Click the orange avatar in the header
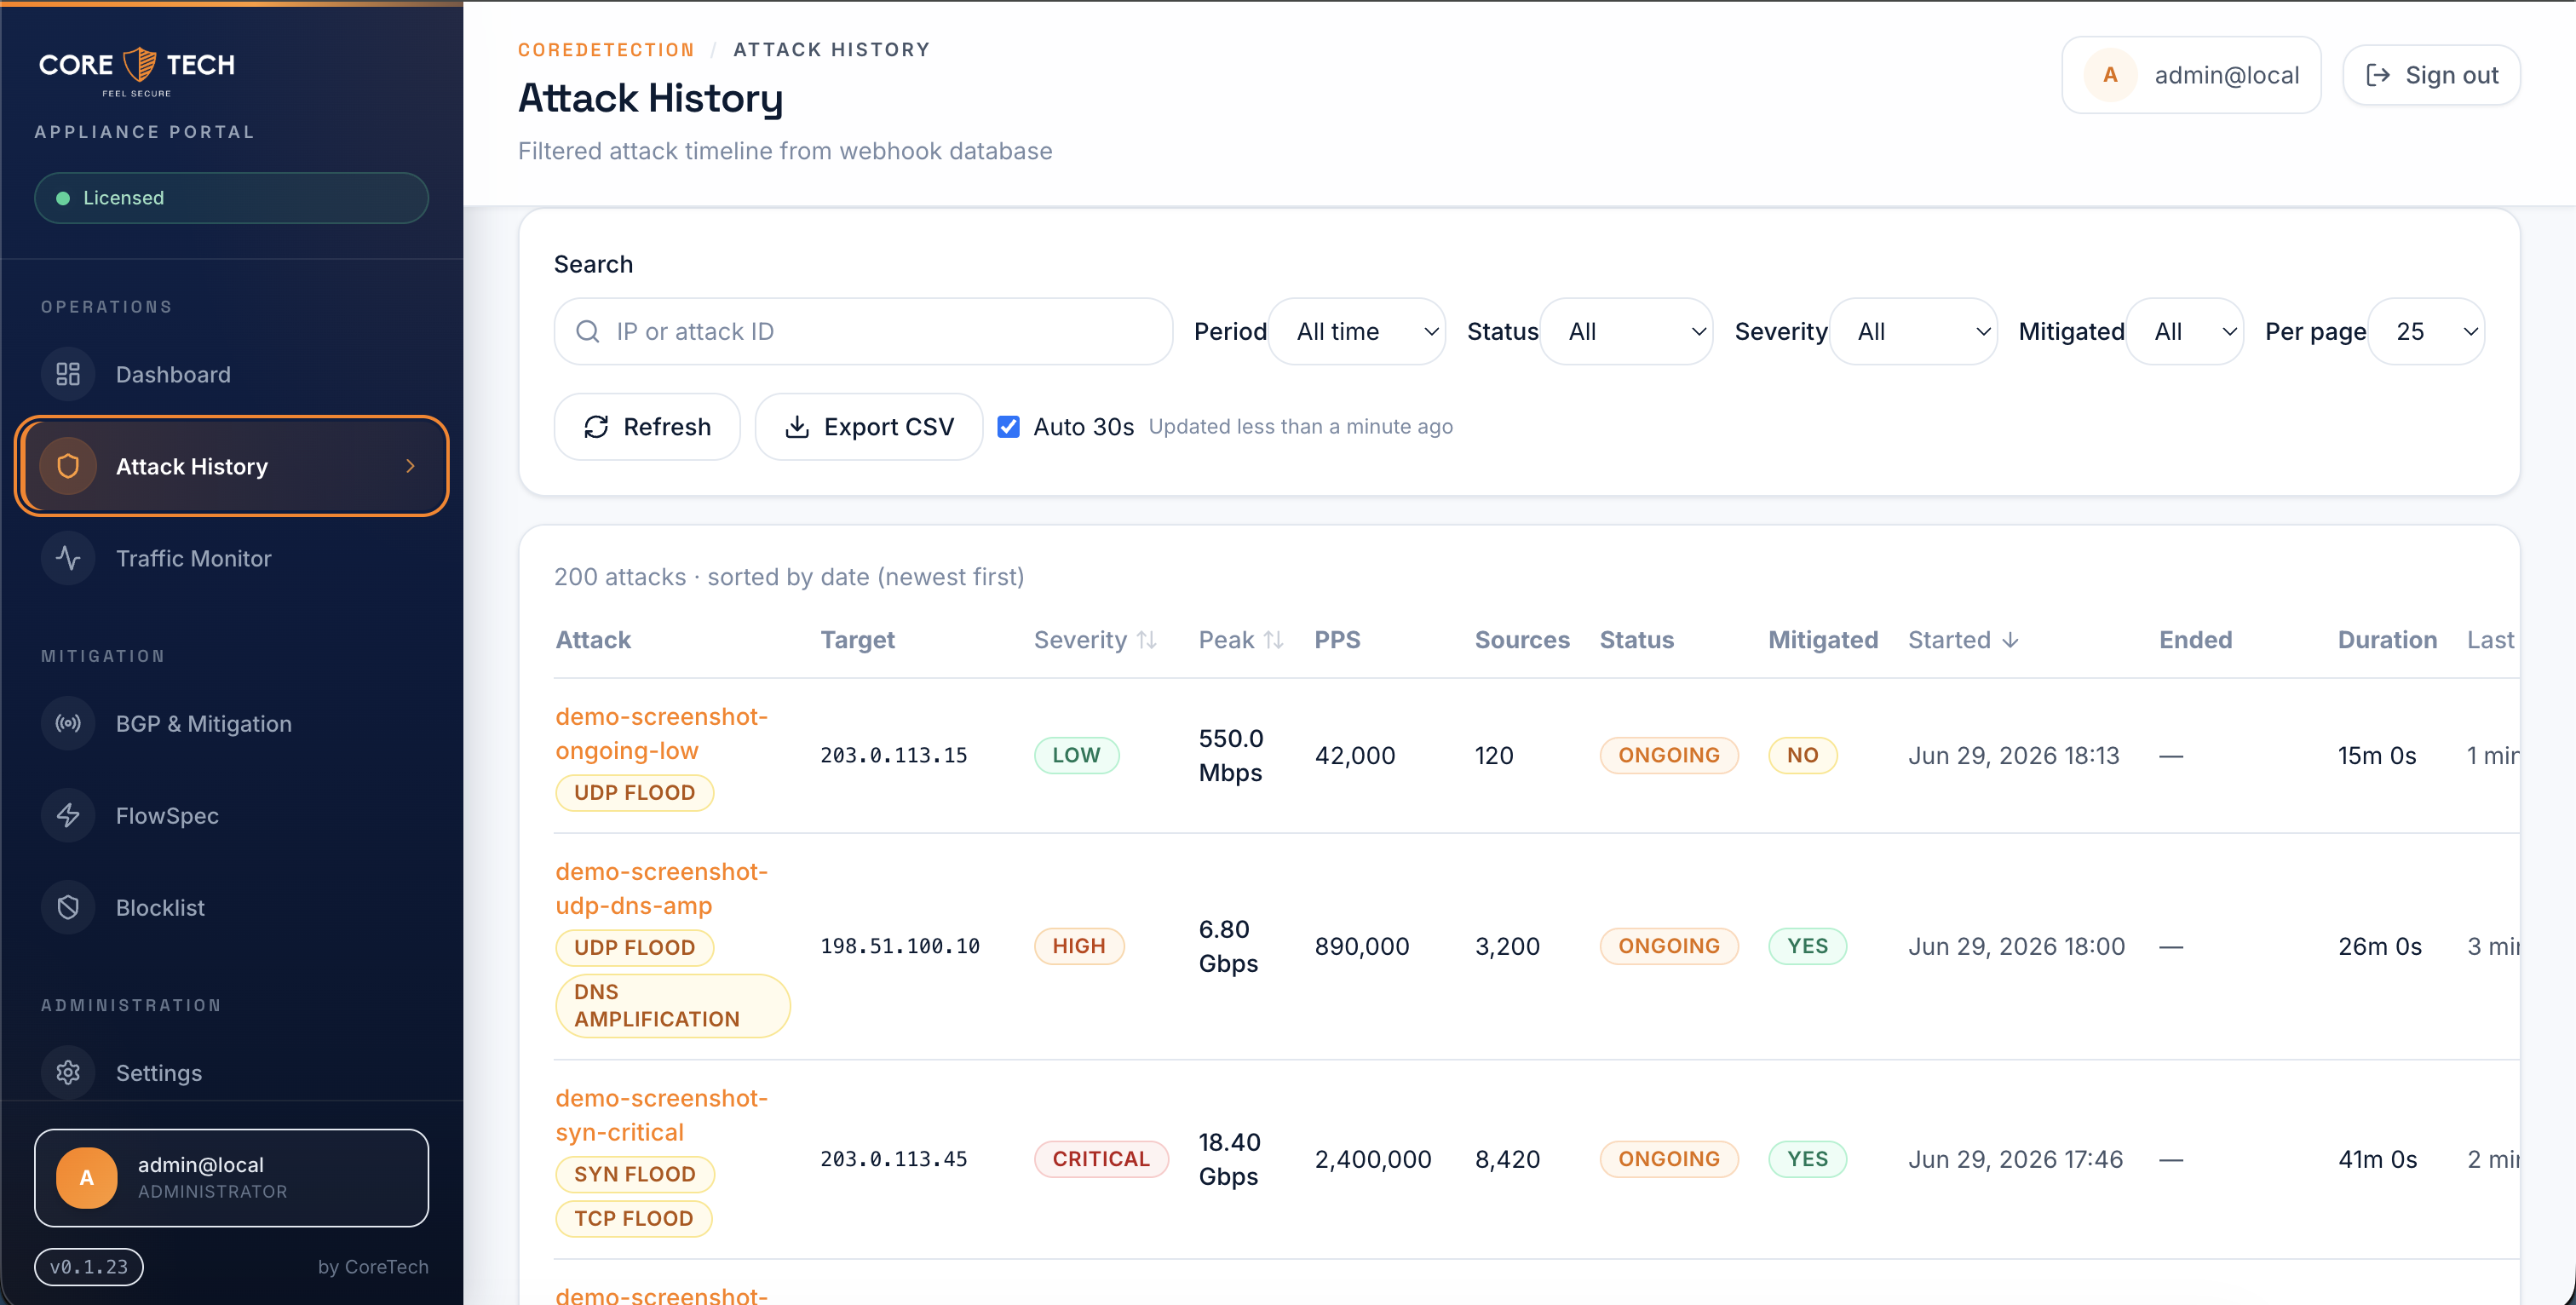2576x1305 pixels. 2110,75
